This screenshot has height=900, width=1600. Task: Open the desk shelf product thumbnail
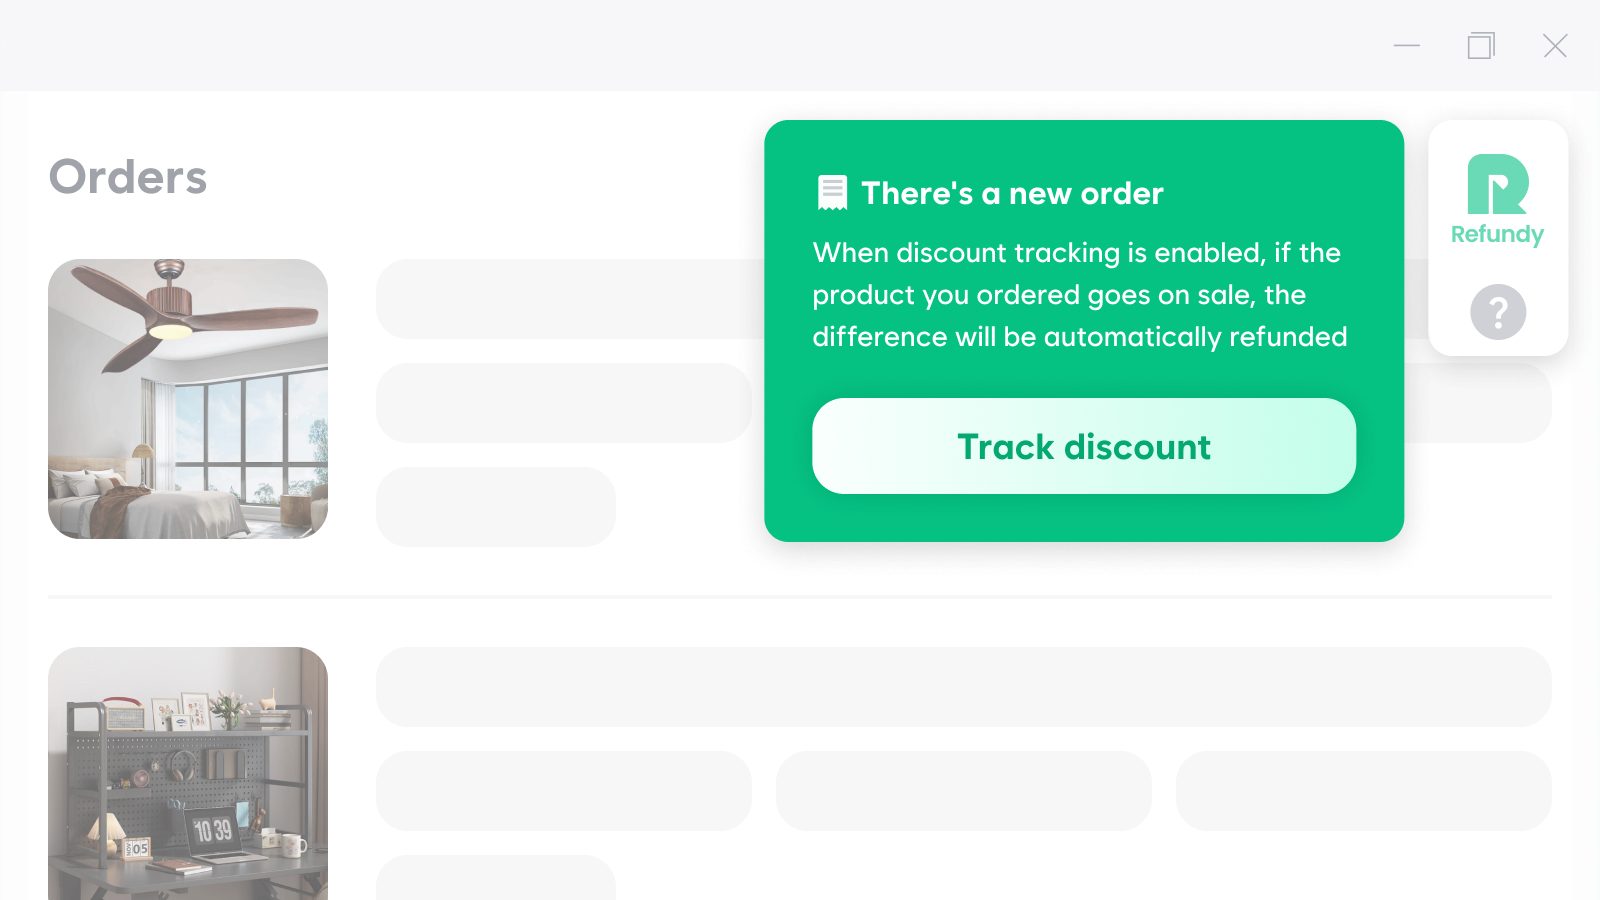[187, 775]
